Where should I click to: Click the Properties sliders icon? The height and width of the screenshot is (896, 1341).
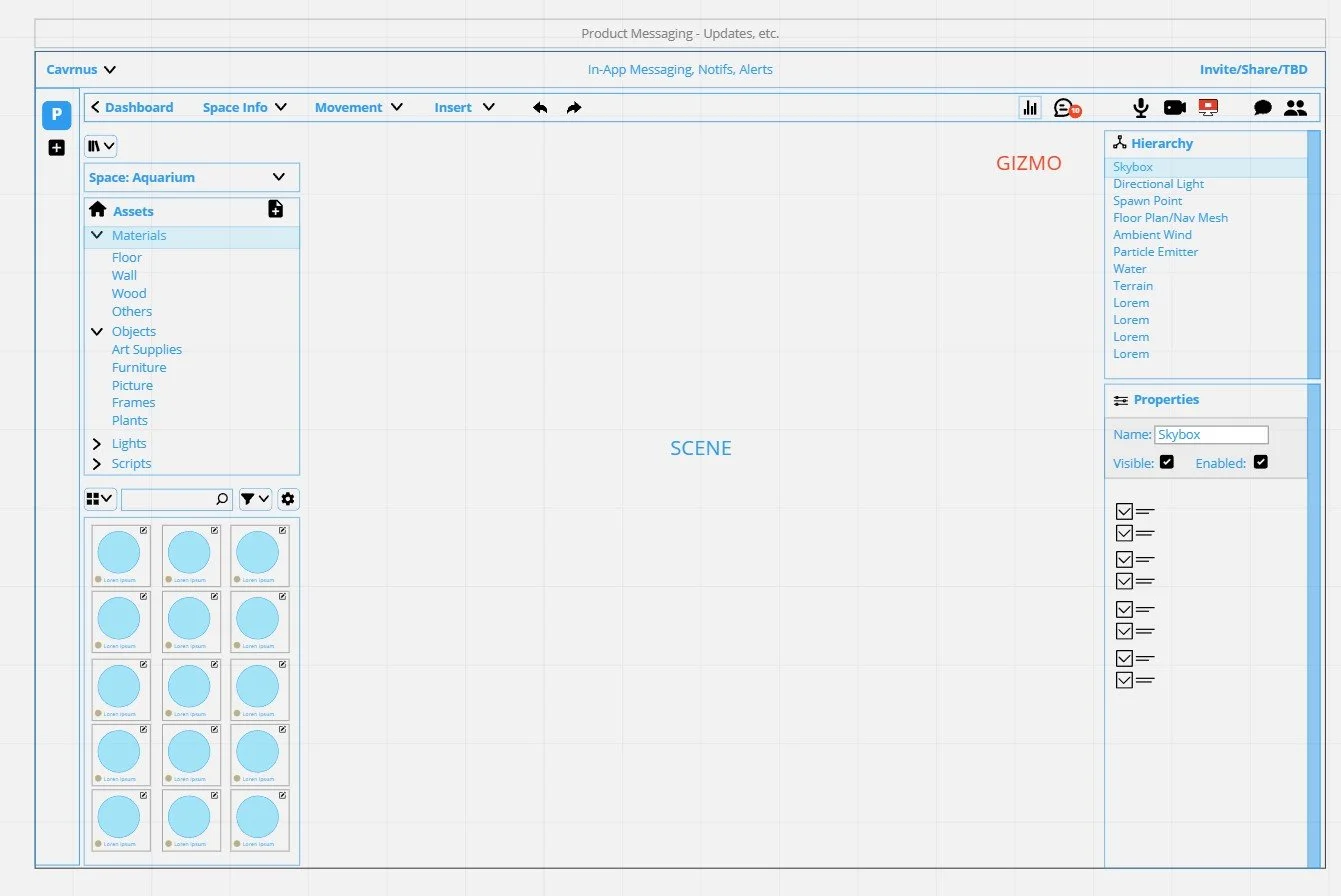point(1121,400)
